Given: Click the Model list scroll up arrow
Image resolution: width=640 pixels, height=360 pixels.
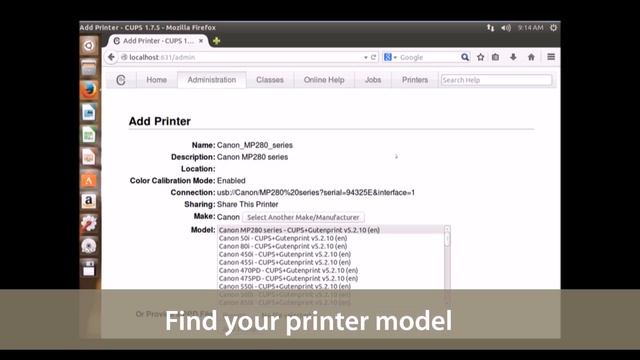Looking at the screenshot, I should (x=447, y=229).
